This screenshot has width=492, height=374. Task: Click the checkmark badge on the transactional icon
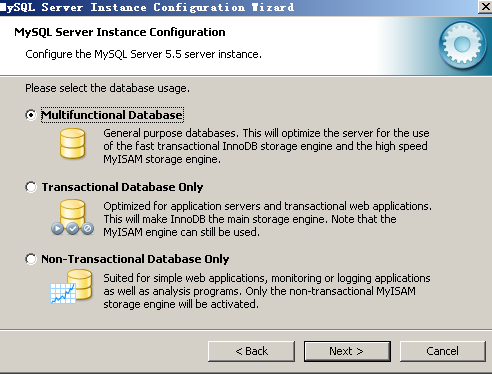pyautogui.click(x=73, y=229)
